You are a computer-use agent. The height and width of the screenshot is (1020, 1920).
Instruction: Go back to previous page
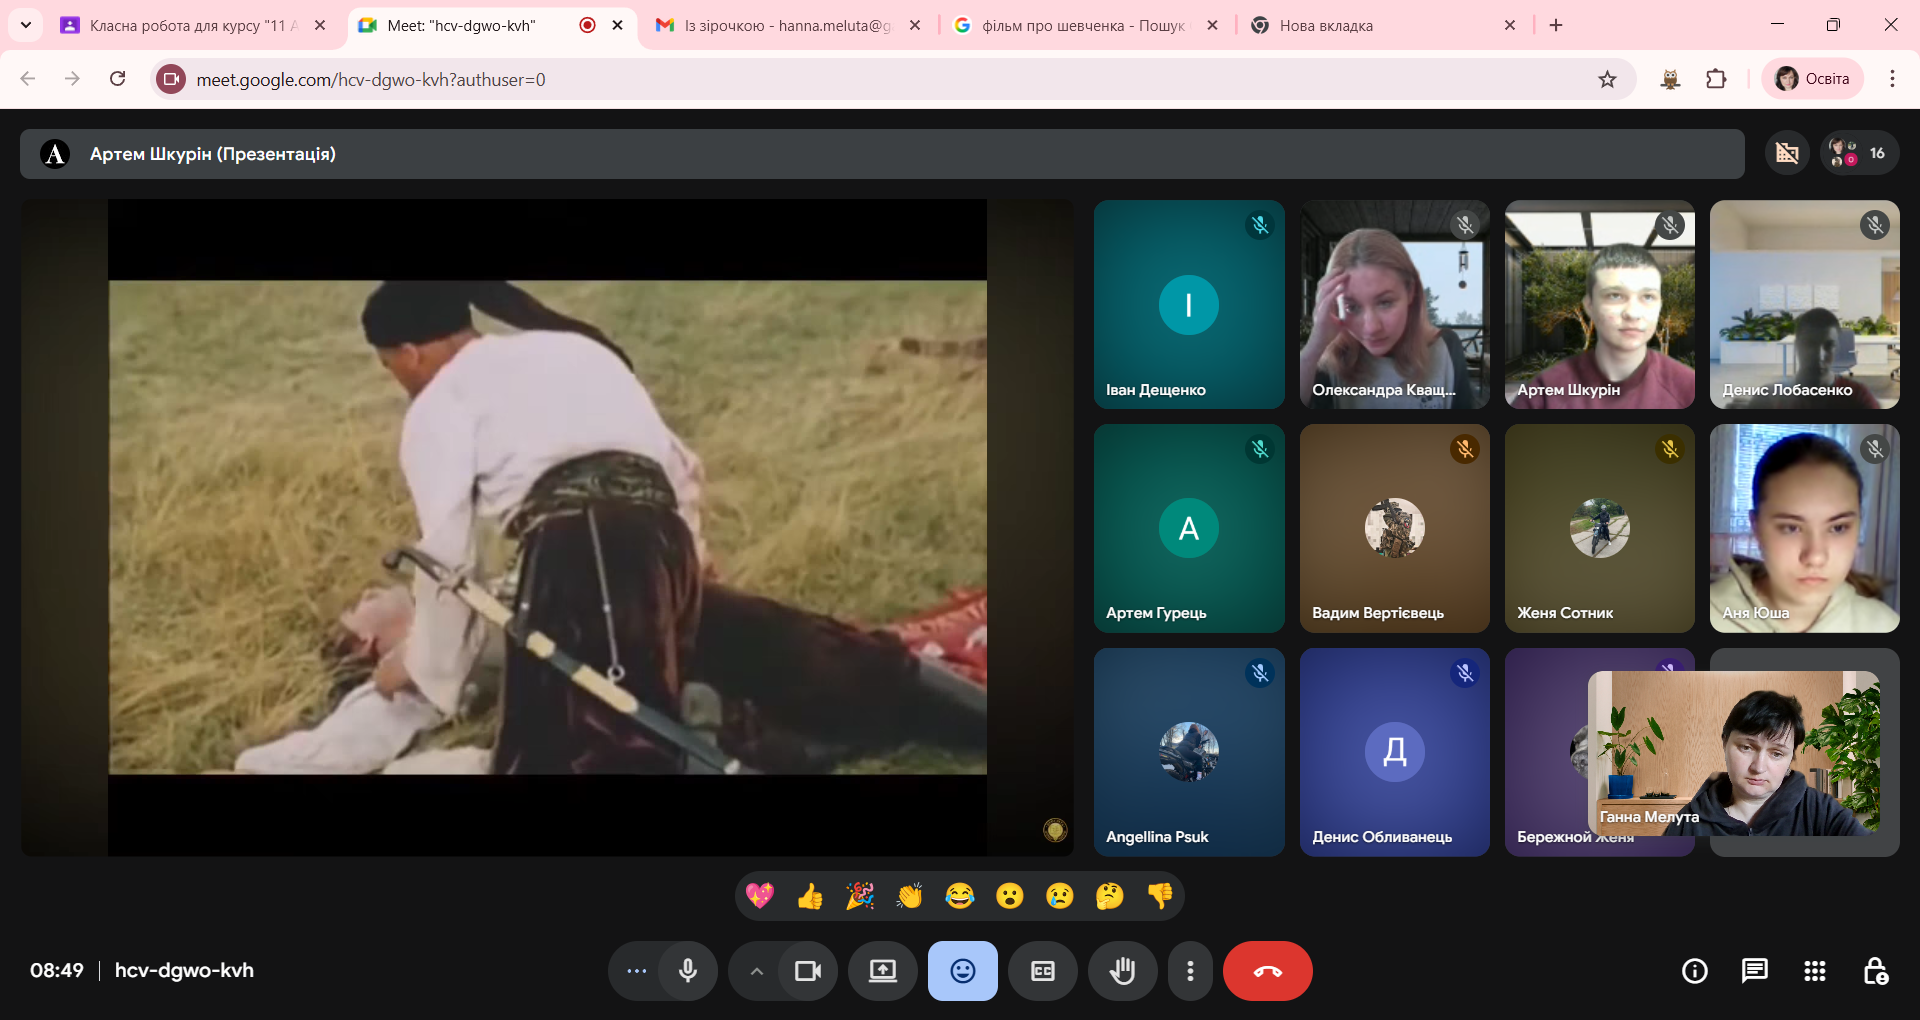(x=28, y=79)
